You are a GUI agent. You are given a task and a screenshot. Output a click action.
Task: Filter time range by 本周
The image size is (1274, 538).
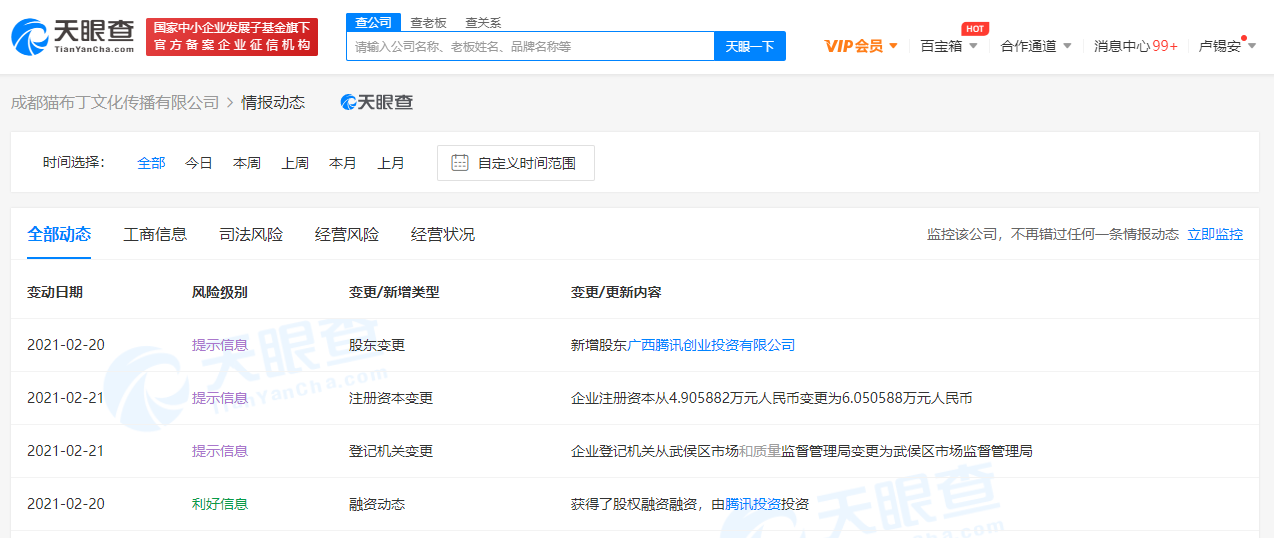[247, 163]
